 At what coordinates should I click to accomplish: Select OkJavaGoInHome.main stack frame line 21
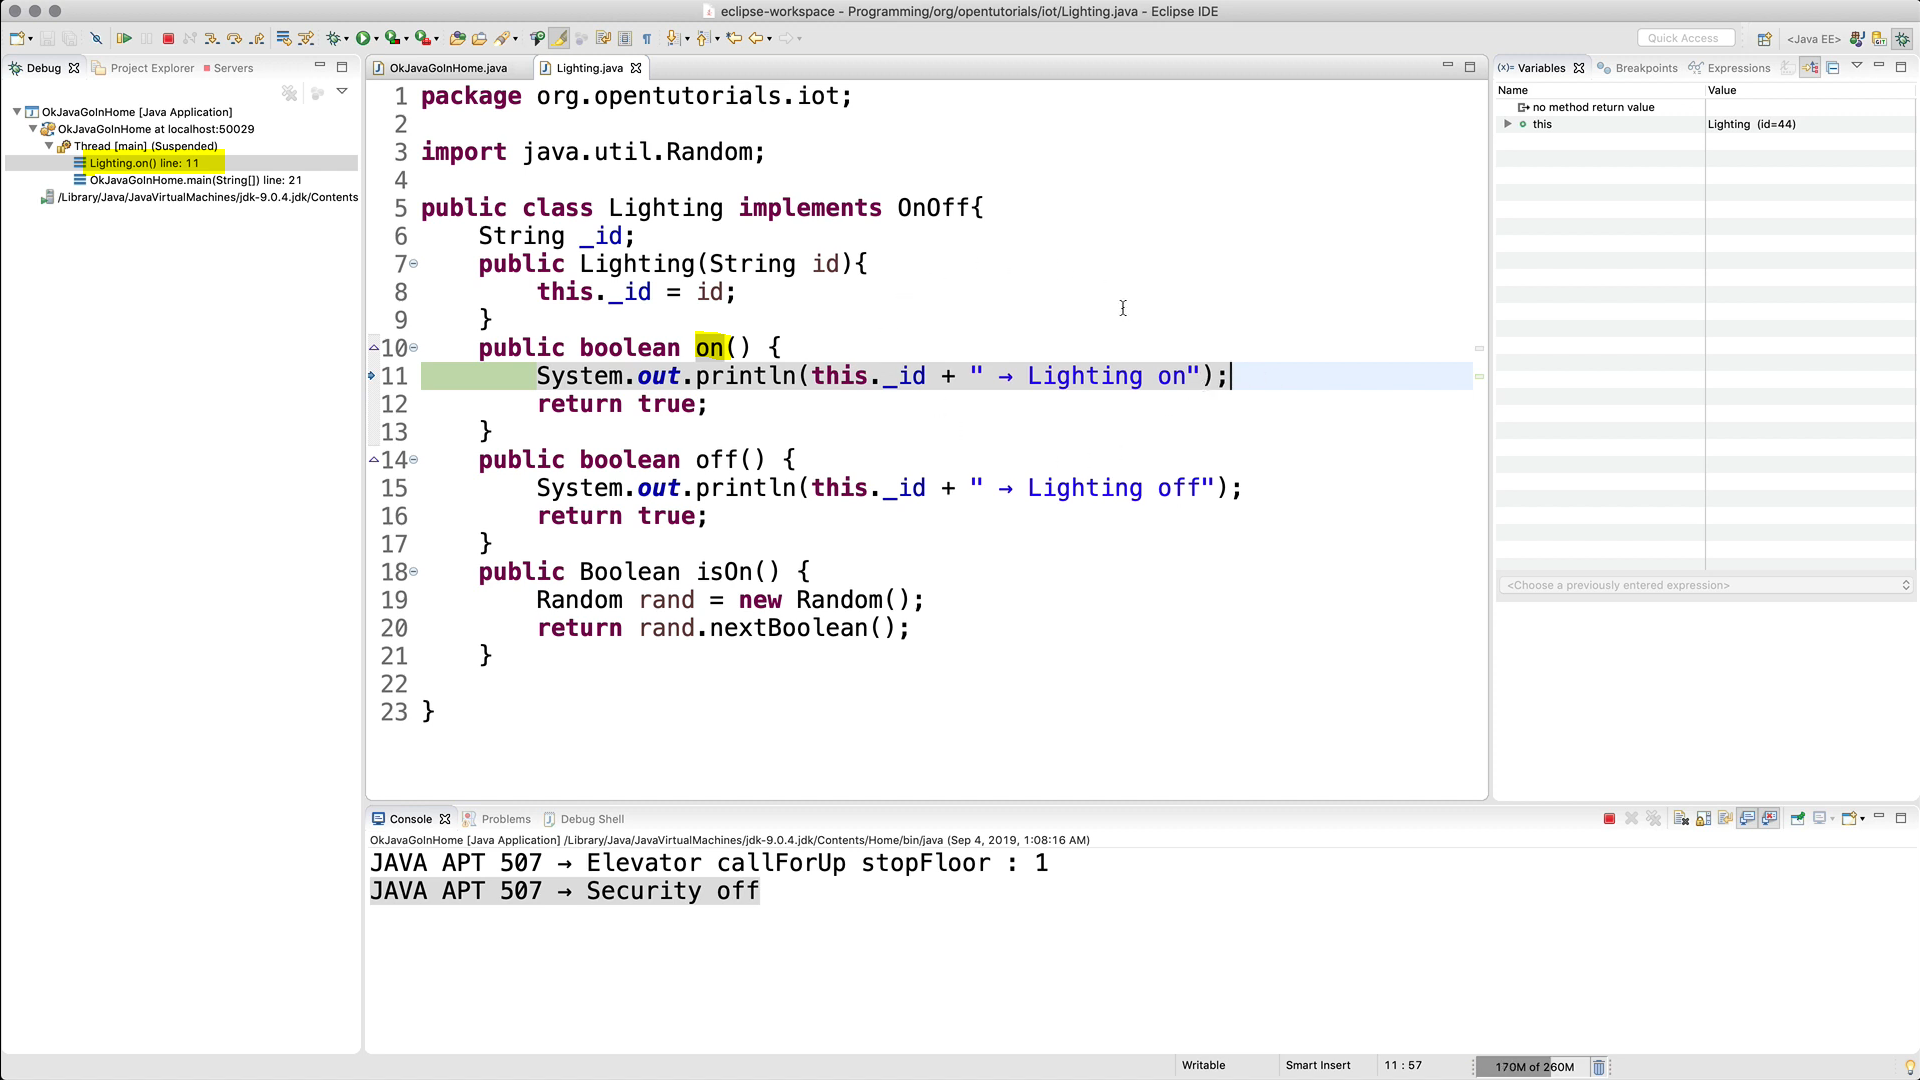(195, 180)
